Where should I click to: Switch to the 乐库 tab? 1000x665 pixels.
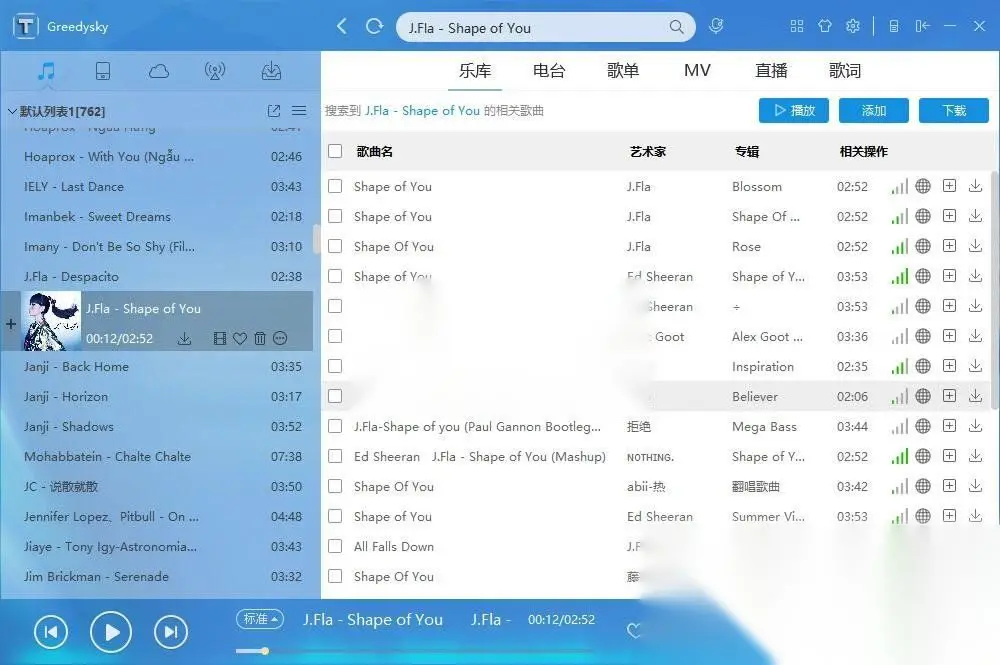point(475,70)
